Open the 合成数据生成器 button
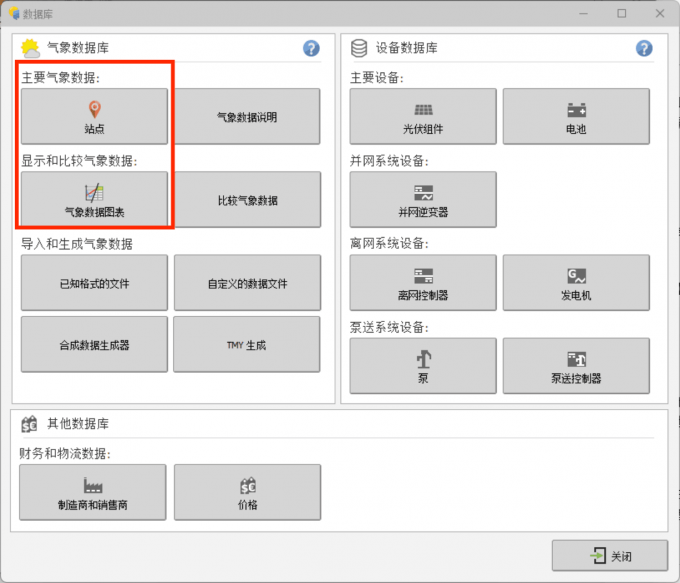The width and height of the screenshot is (680, 583). (x=94, y=344)
